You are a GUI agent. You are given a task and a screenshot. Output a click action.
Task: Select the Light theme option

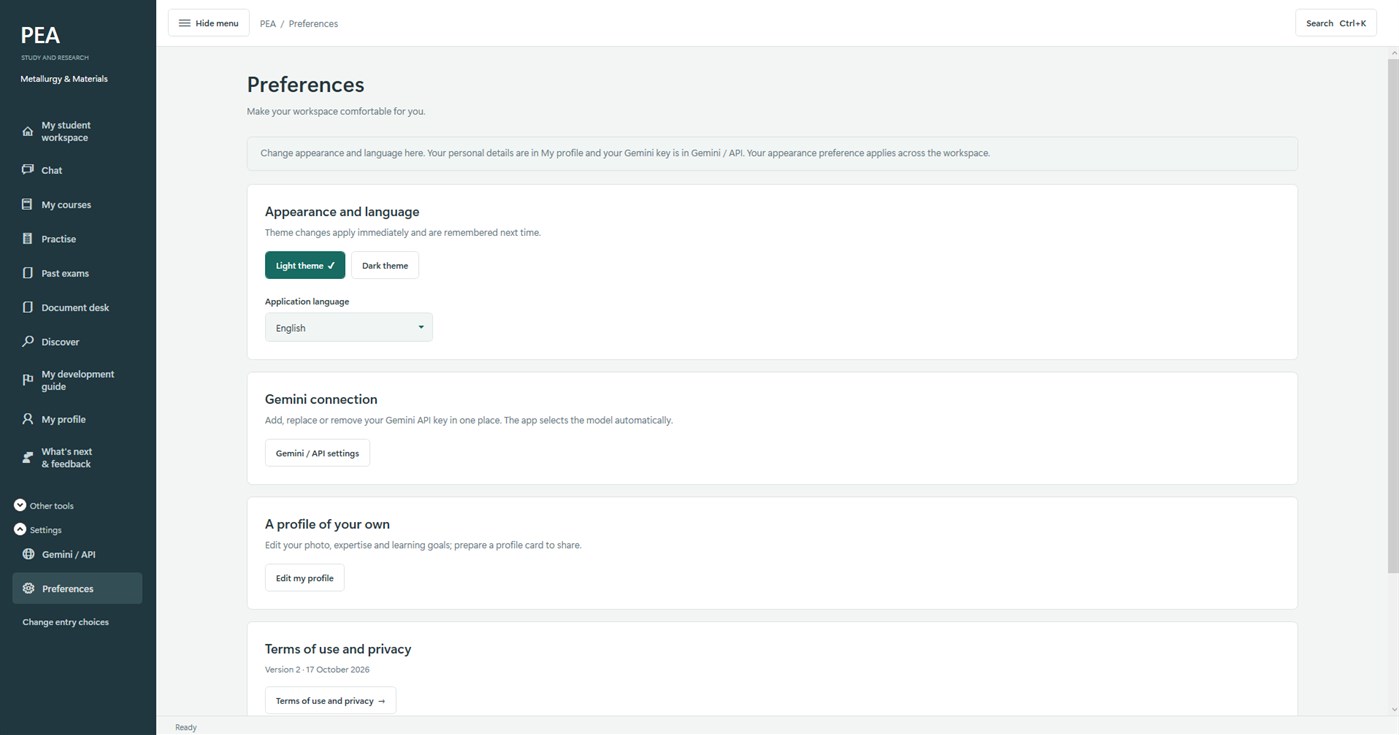(305, 265)
